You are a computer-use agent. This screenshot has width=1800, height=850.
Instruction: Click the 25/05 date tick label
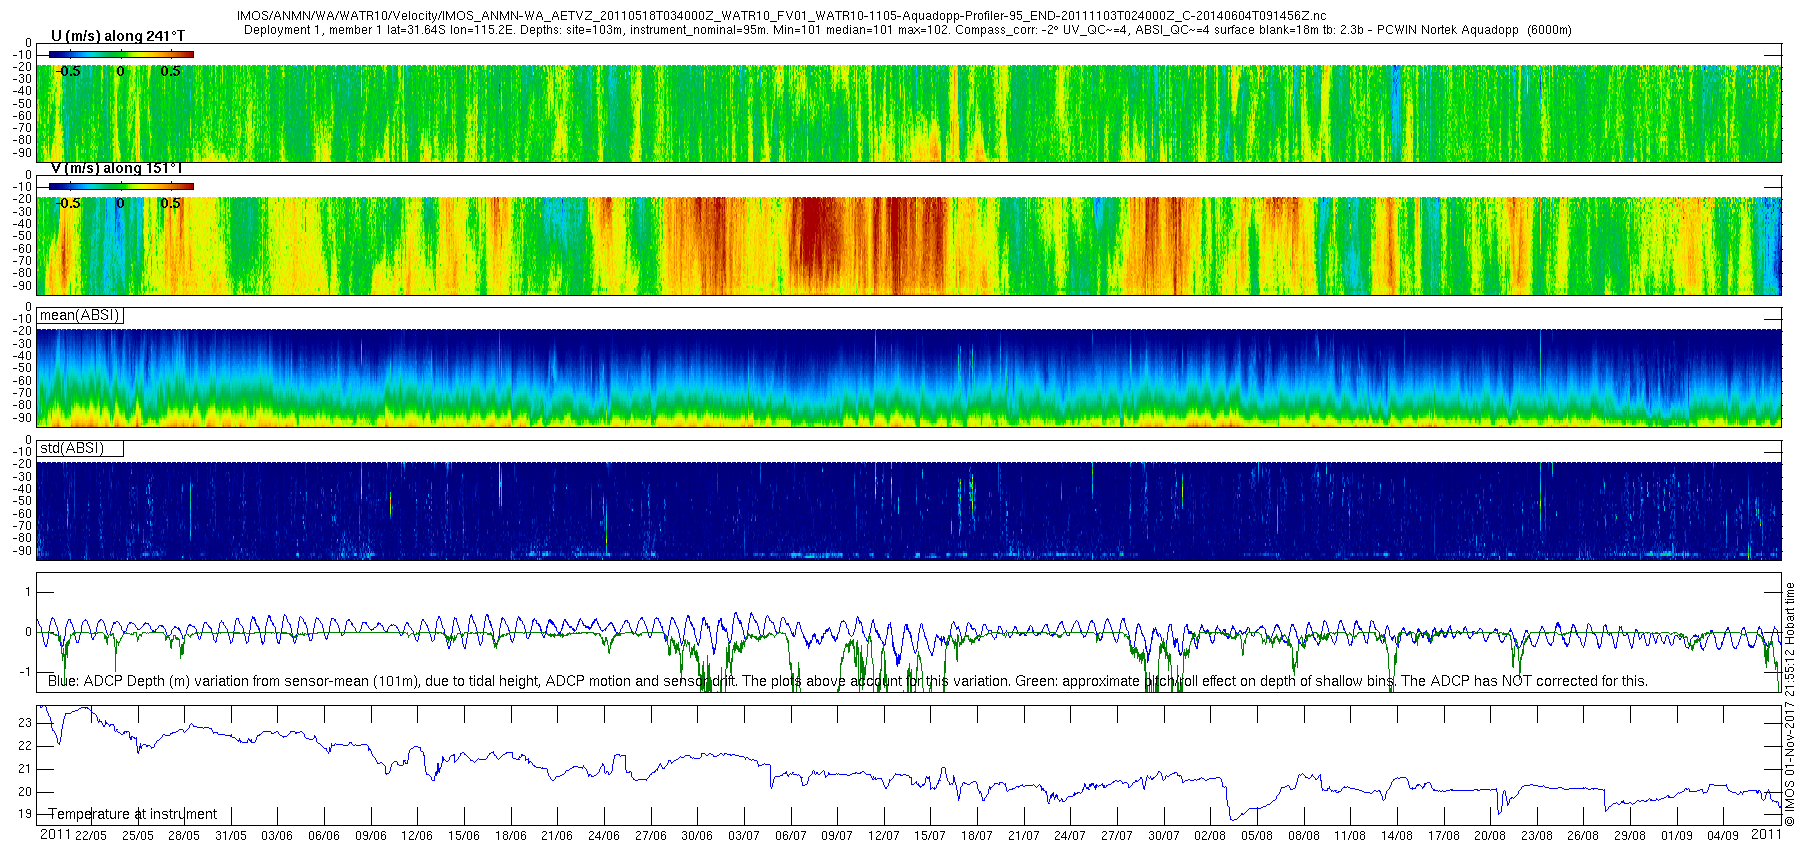coord(138,835)
